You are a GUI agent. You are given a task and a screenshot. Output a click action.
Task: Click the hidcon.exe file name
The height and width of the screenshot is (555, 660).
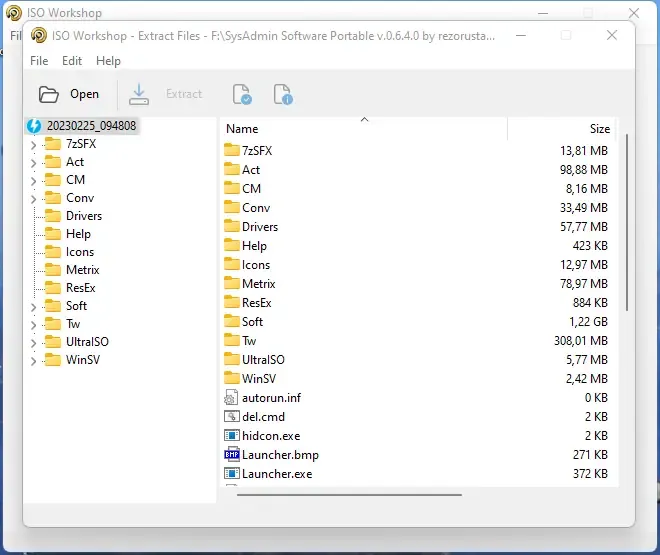[x=271, y=436]
